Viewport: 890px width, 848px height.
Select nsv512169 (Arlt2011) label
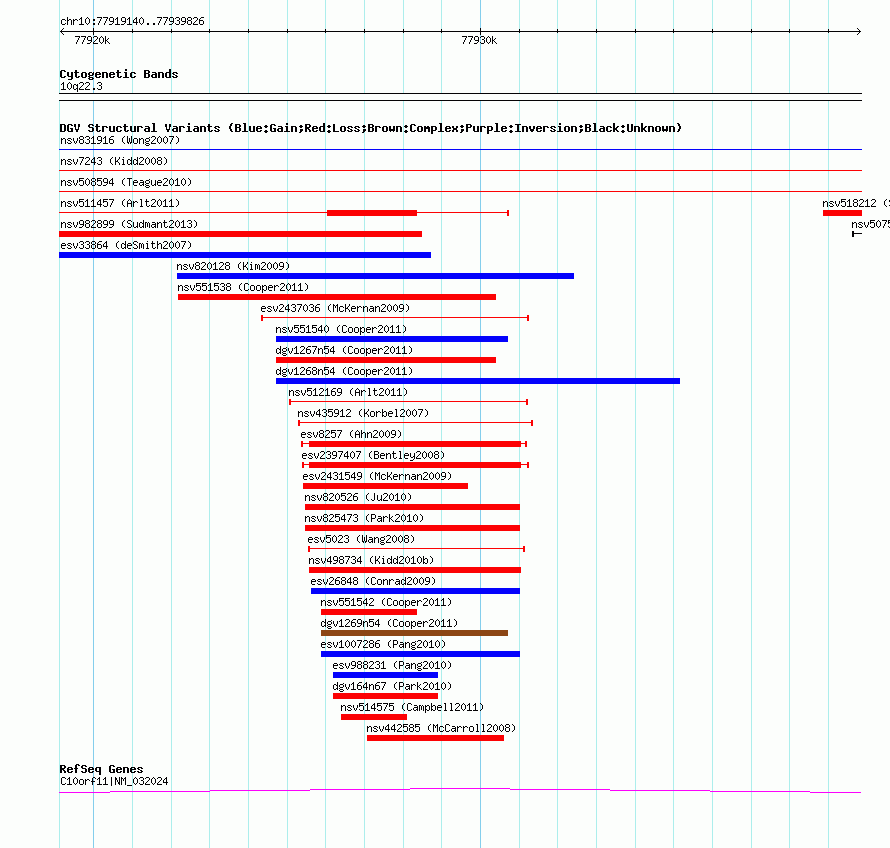click(348, 392)
